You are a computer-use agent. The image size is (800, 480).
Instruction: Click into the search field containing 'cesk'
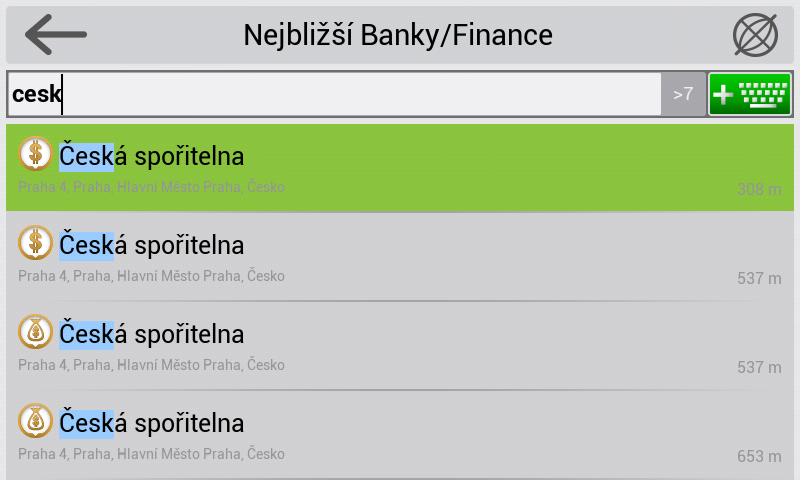tap(334, 94)
